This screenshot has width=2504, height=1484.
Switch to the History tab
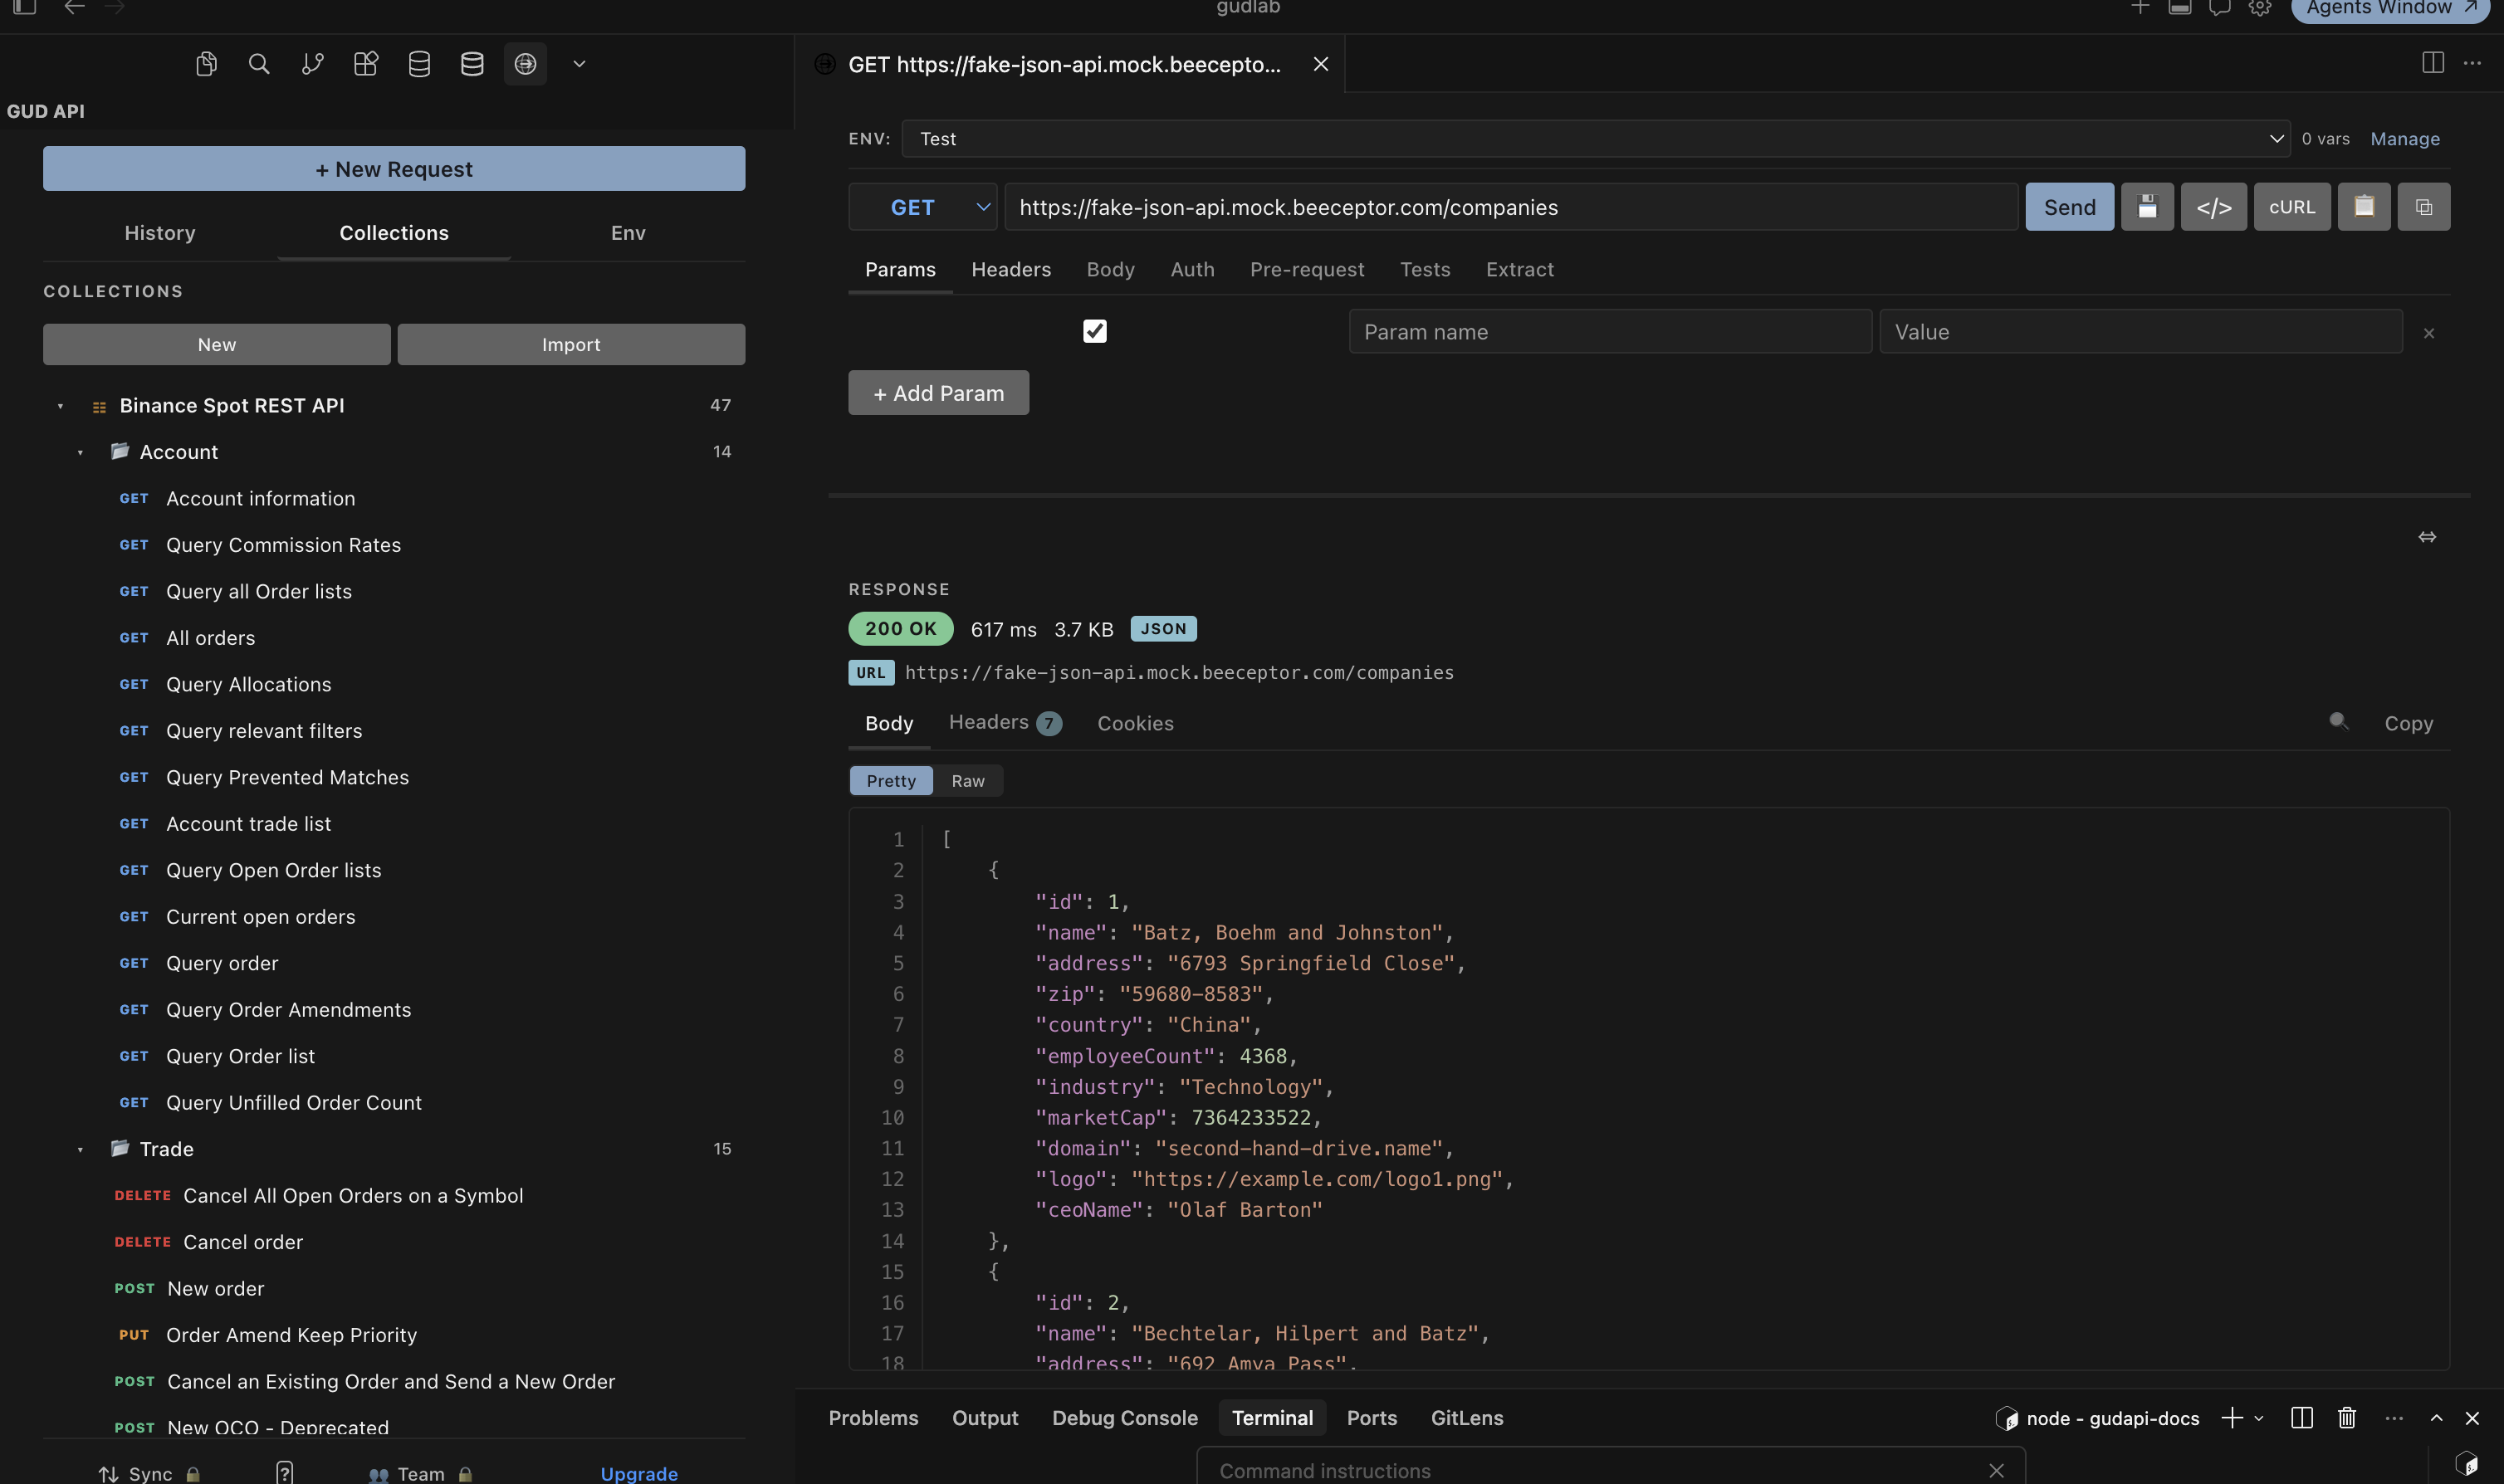coord(160,233)
